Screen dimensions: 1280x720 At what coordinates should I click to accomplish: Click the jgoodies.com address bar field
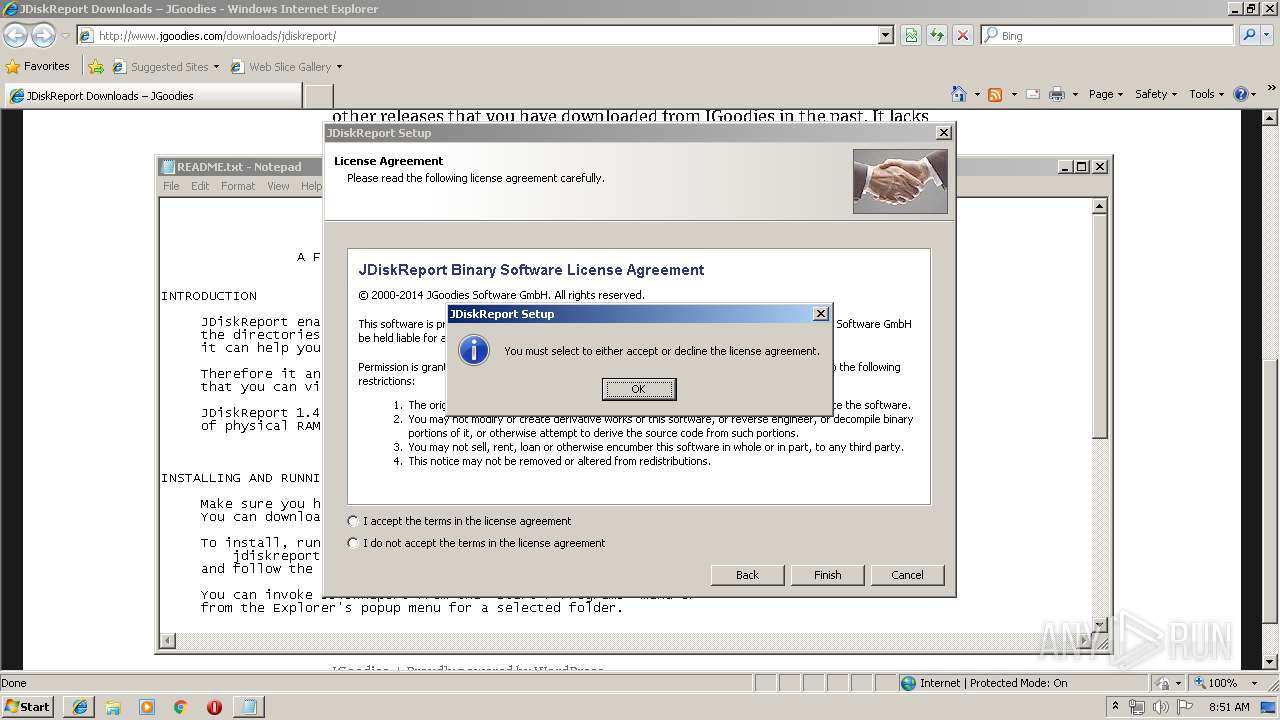[x=485, y=35]
